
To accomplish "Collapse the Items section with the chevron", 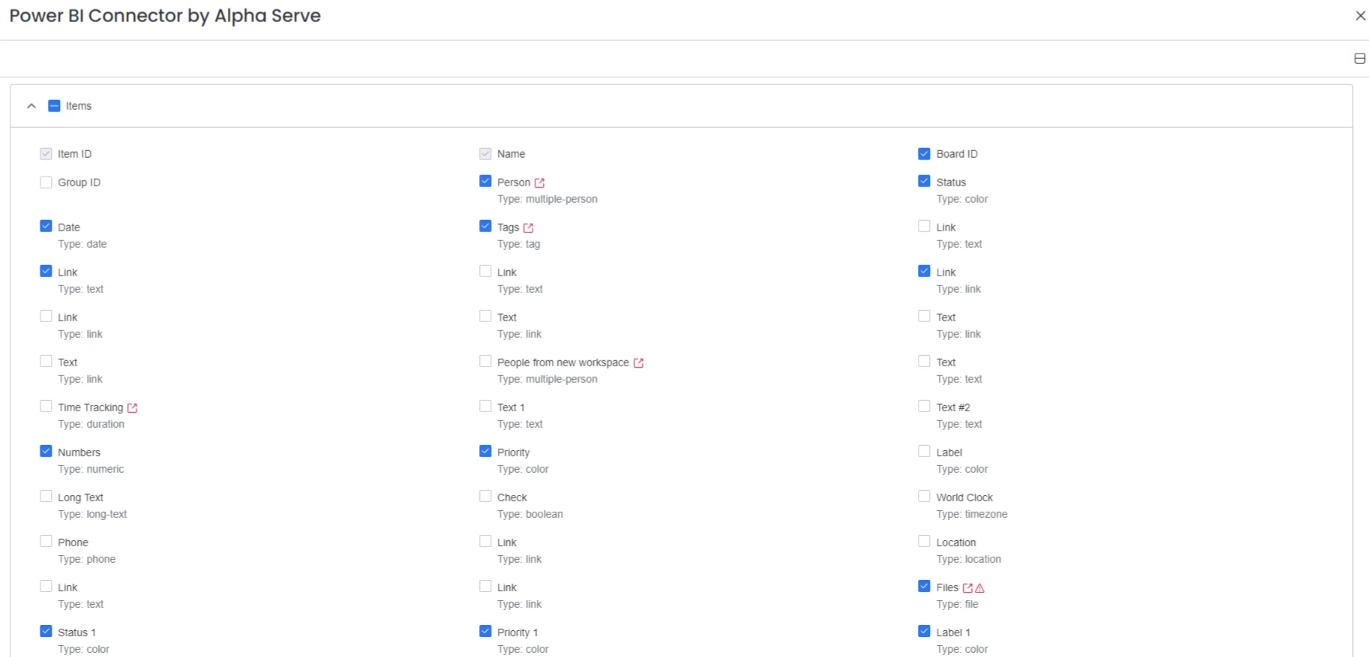I will (x=31, y=106).
